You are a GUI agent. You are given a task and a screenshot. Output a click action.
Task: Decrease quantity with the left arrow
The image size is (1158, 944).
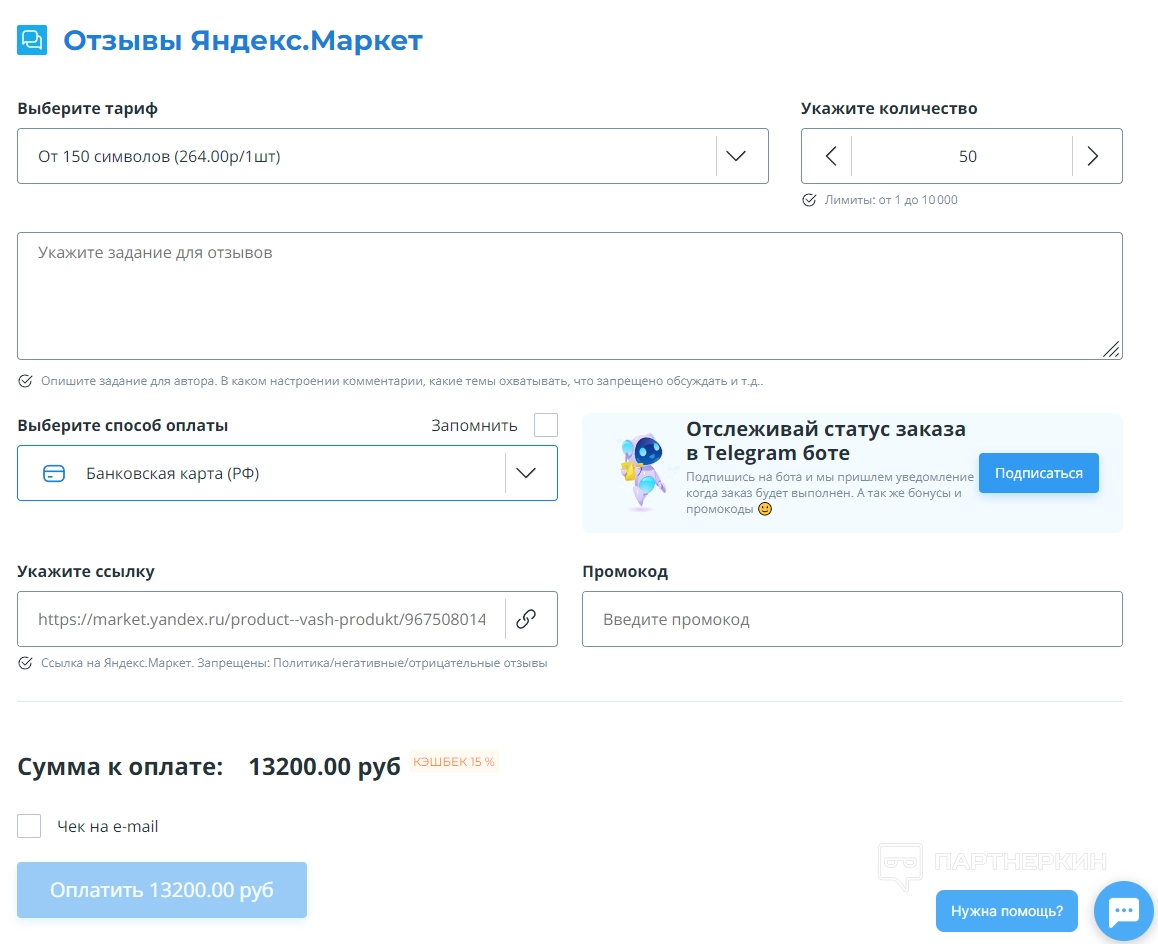pos(831,156)
